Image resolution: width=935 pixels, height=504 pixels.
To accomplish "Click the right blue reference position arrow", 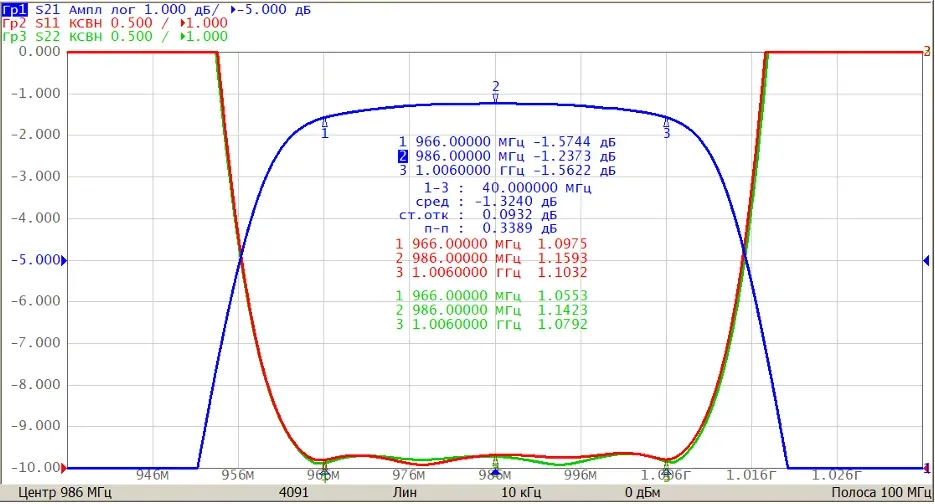I will pos(925,260).
